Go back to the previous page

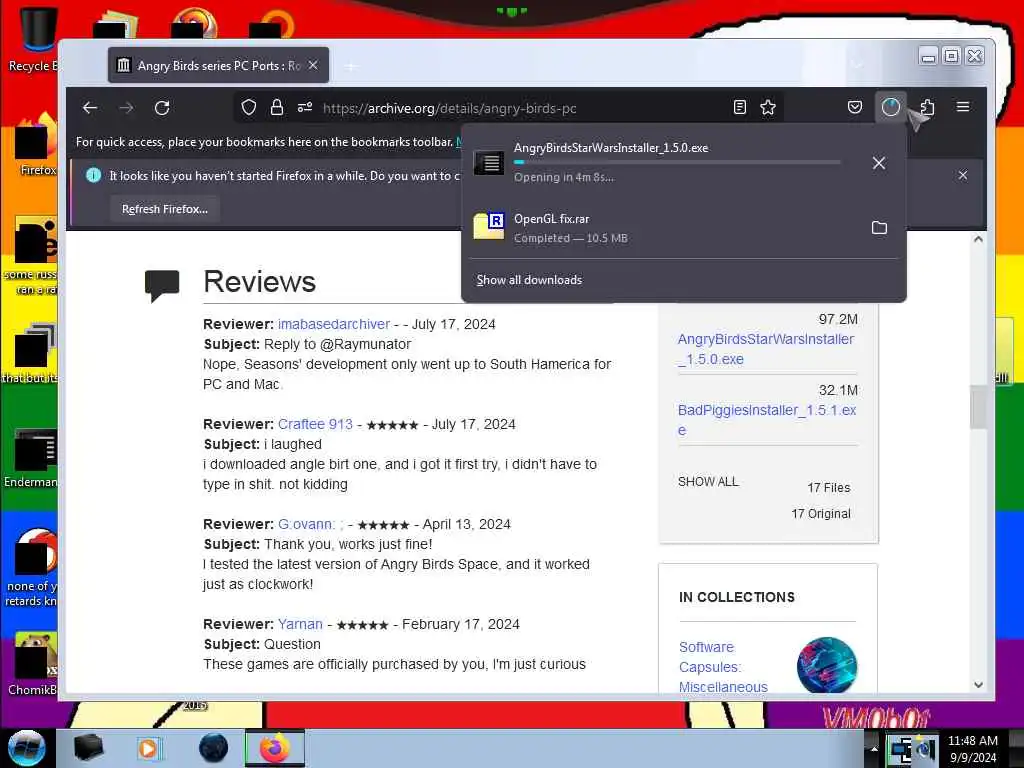click(89, 108)
